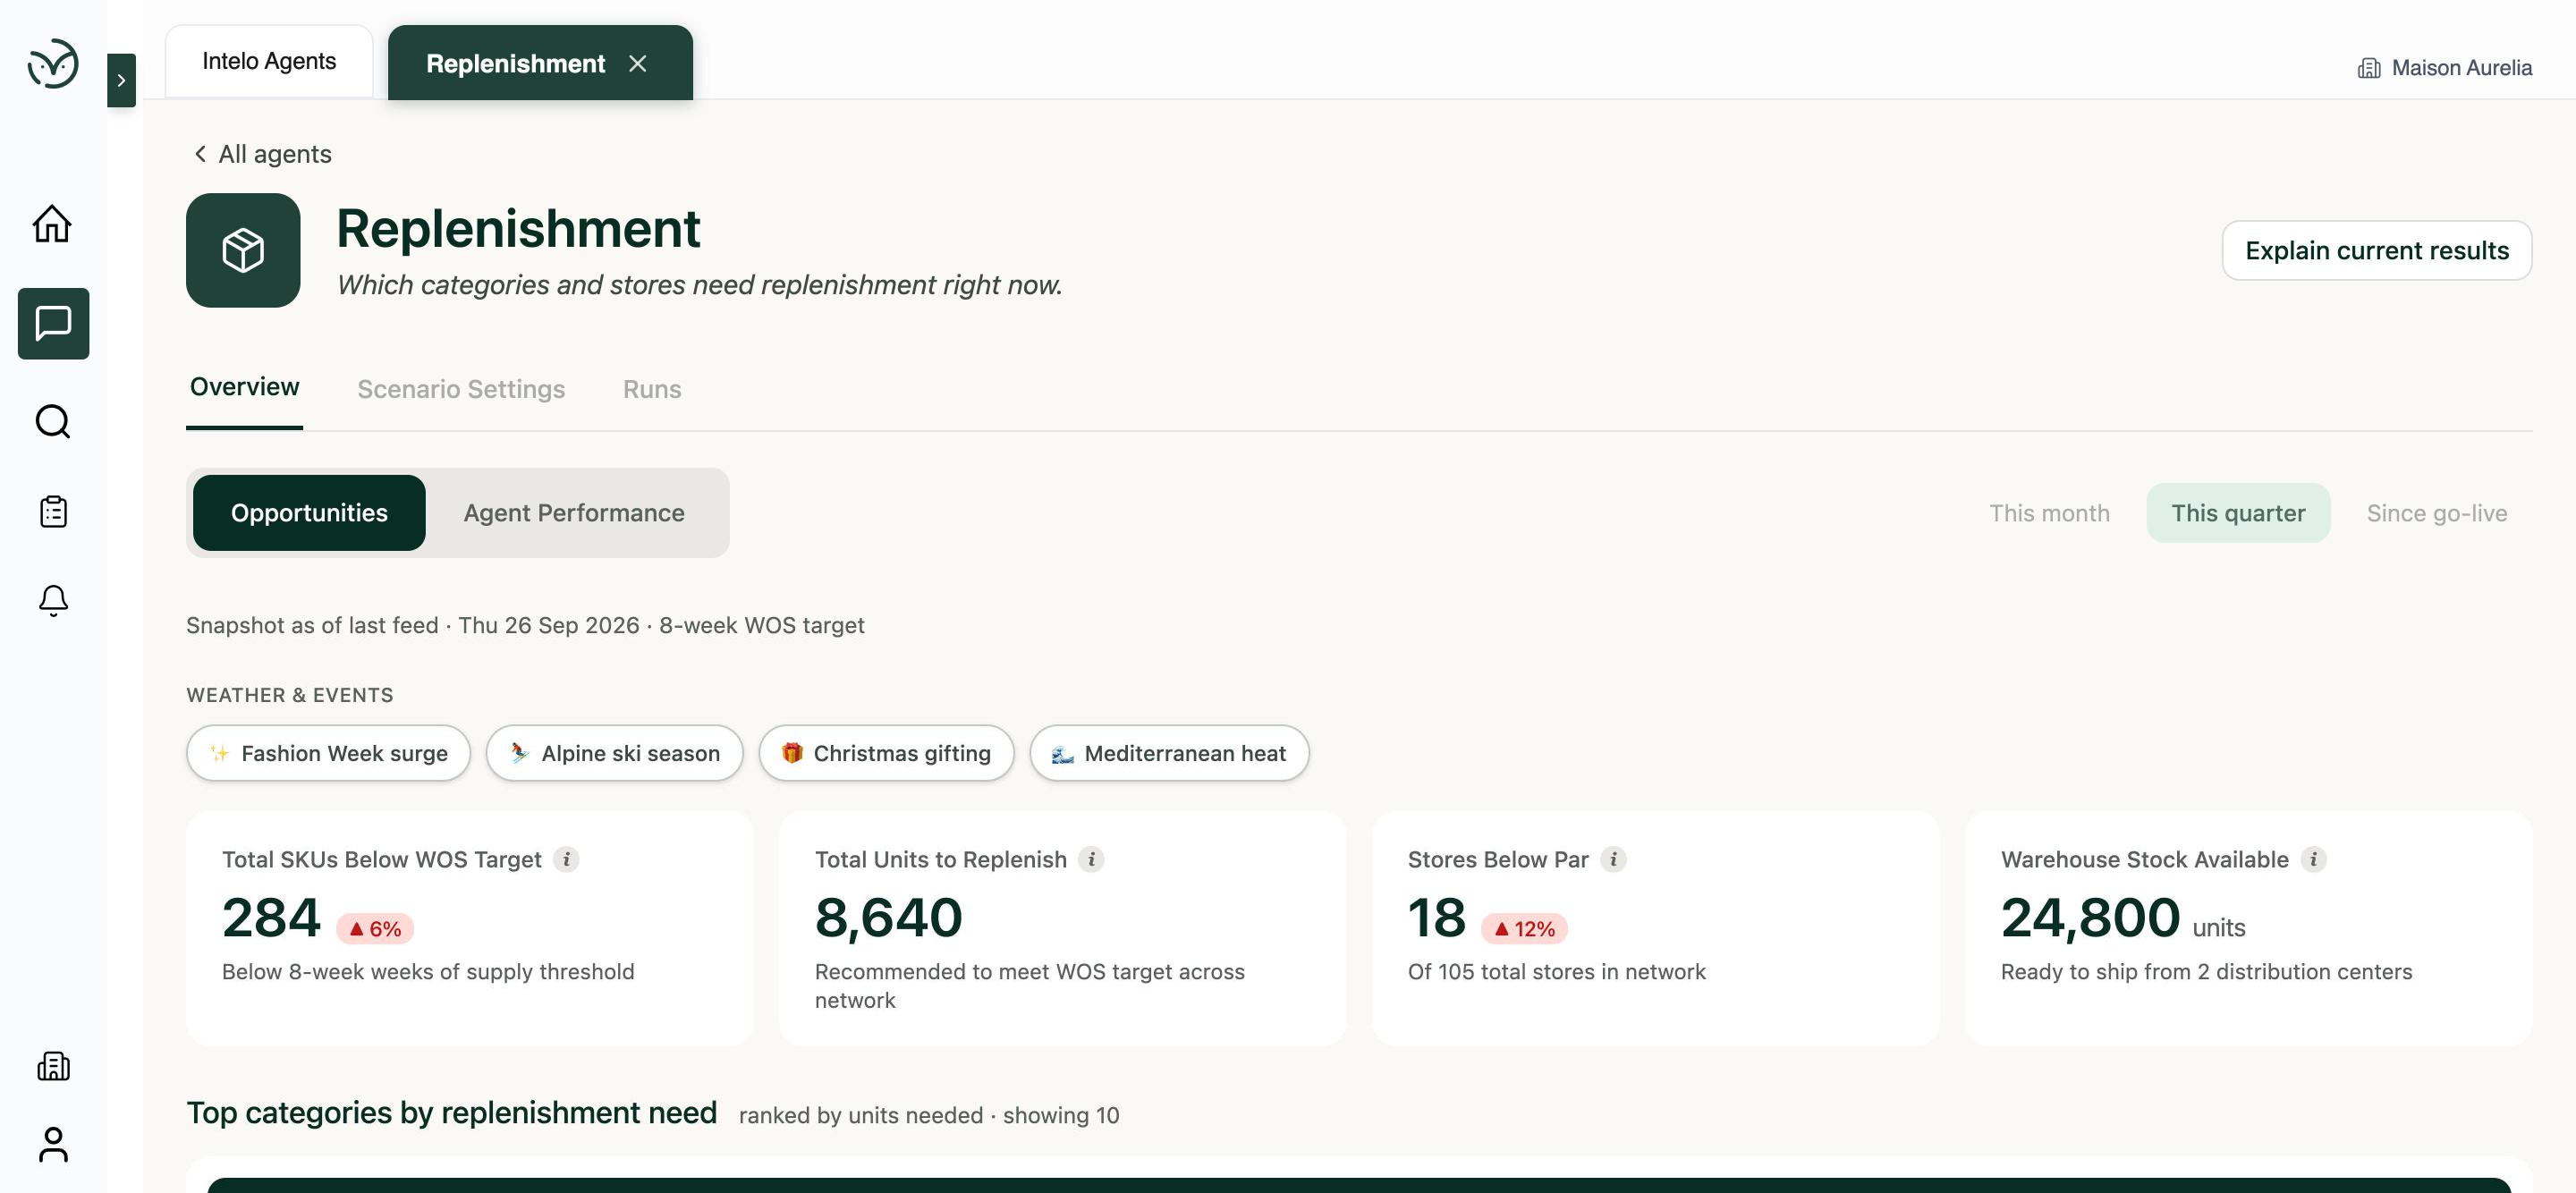Switch to the Intelo Agents tab
This screenshot has width=2576, height=1193.
click(x=269, y=62)
